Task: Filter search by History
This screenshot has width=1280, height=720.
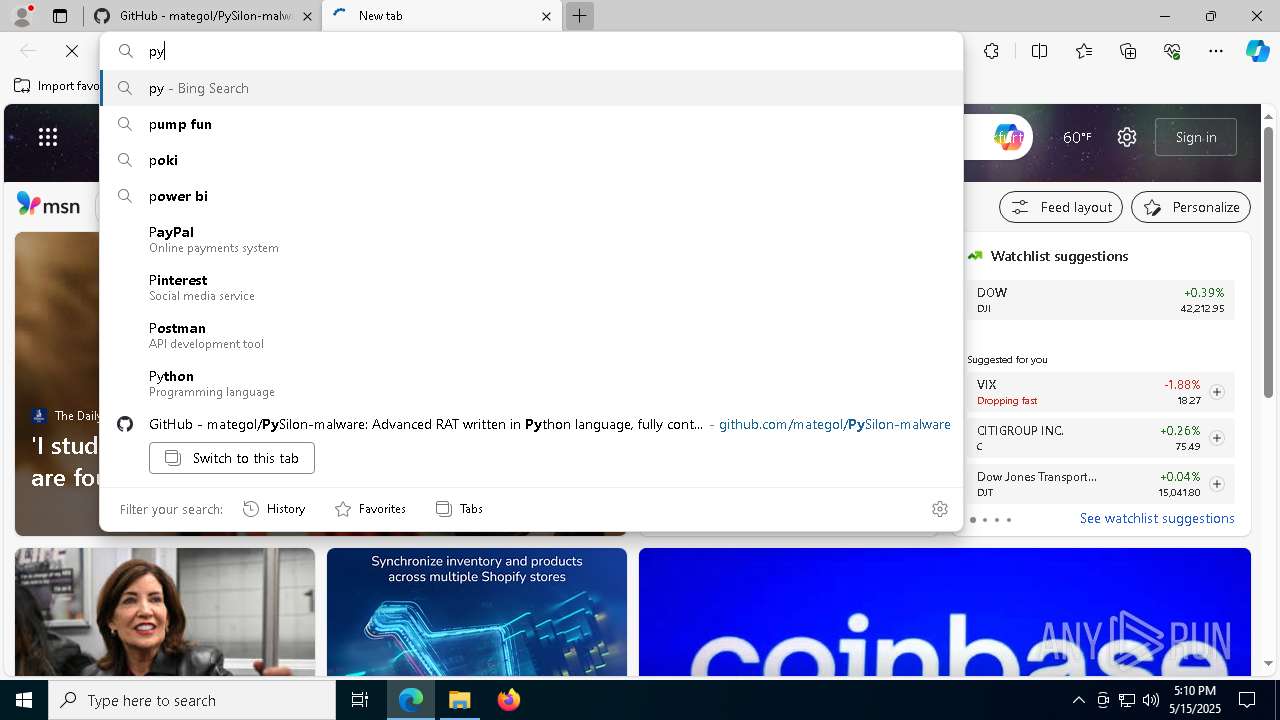Action: click(x=274, y=509)
